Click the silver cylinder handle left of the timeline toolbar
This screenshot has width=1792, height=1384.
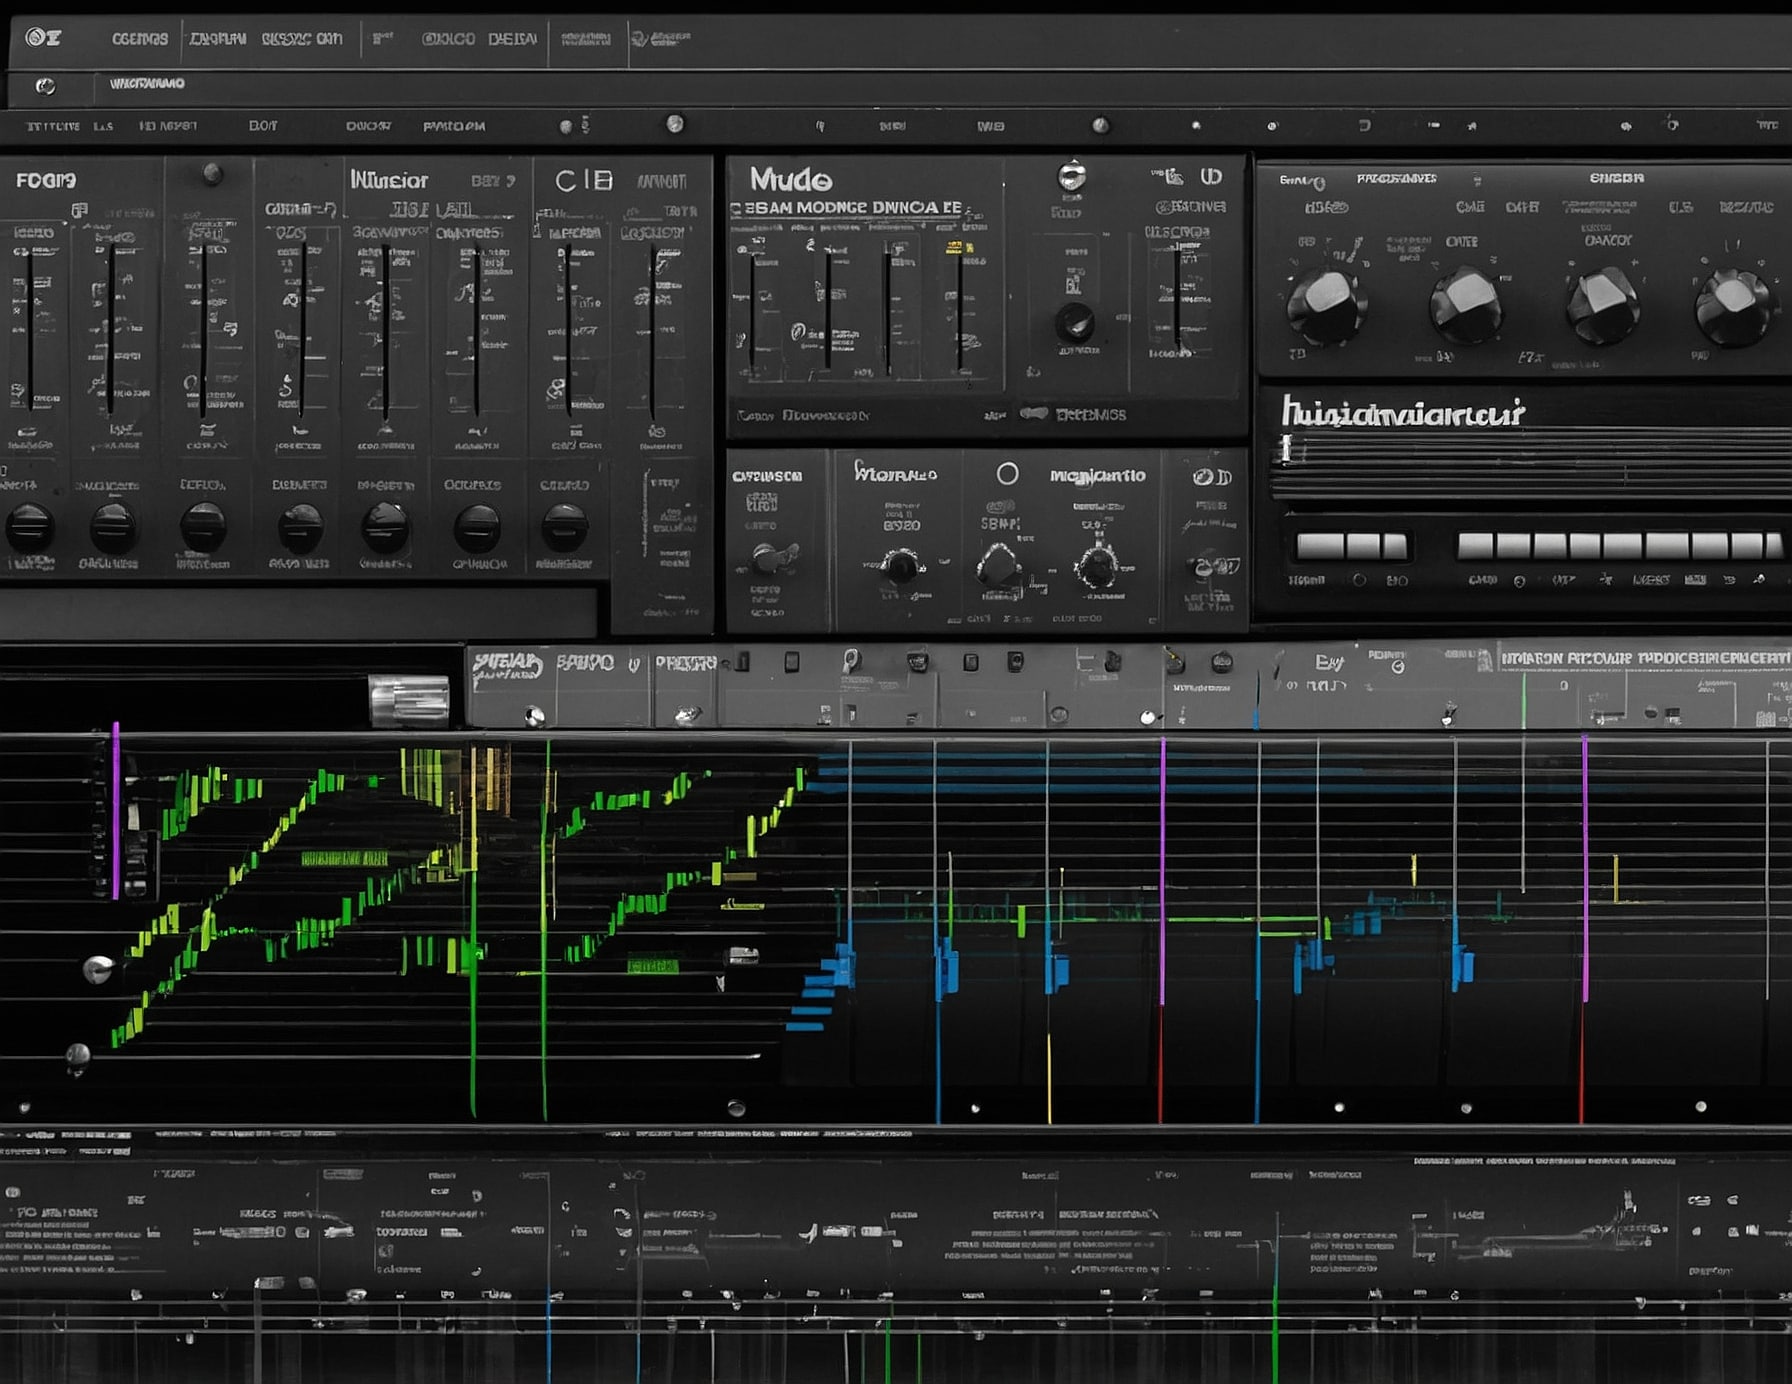click(x=408, y=700)
